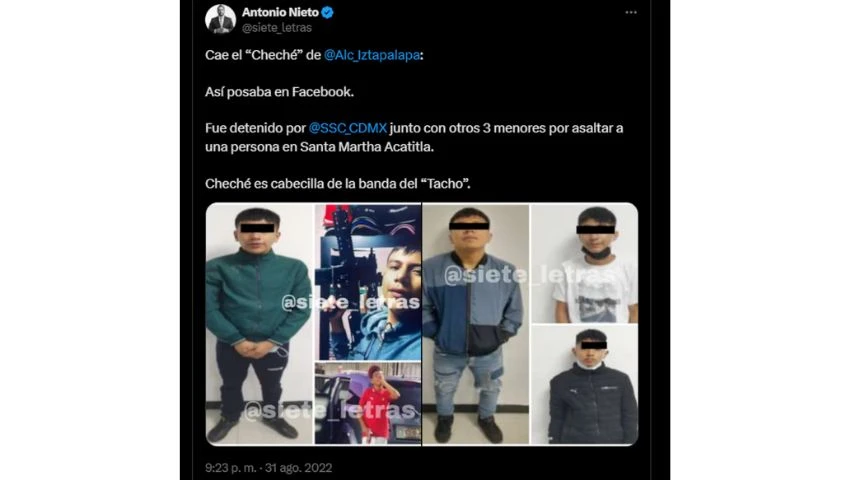Open the @siete_letras handle below the name
This screenshot has width=850, height=480.
point(276,28)
